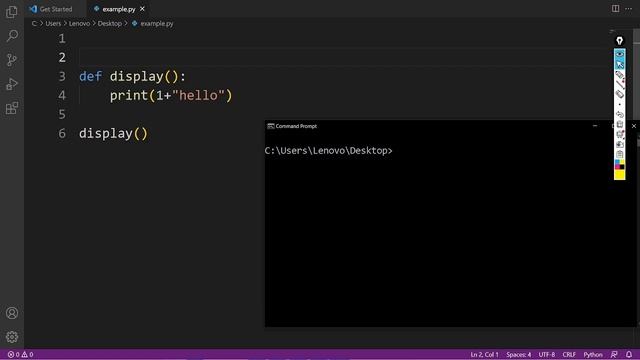
Task: Click the yellow current color swatch
Action: coord(620,175)
